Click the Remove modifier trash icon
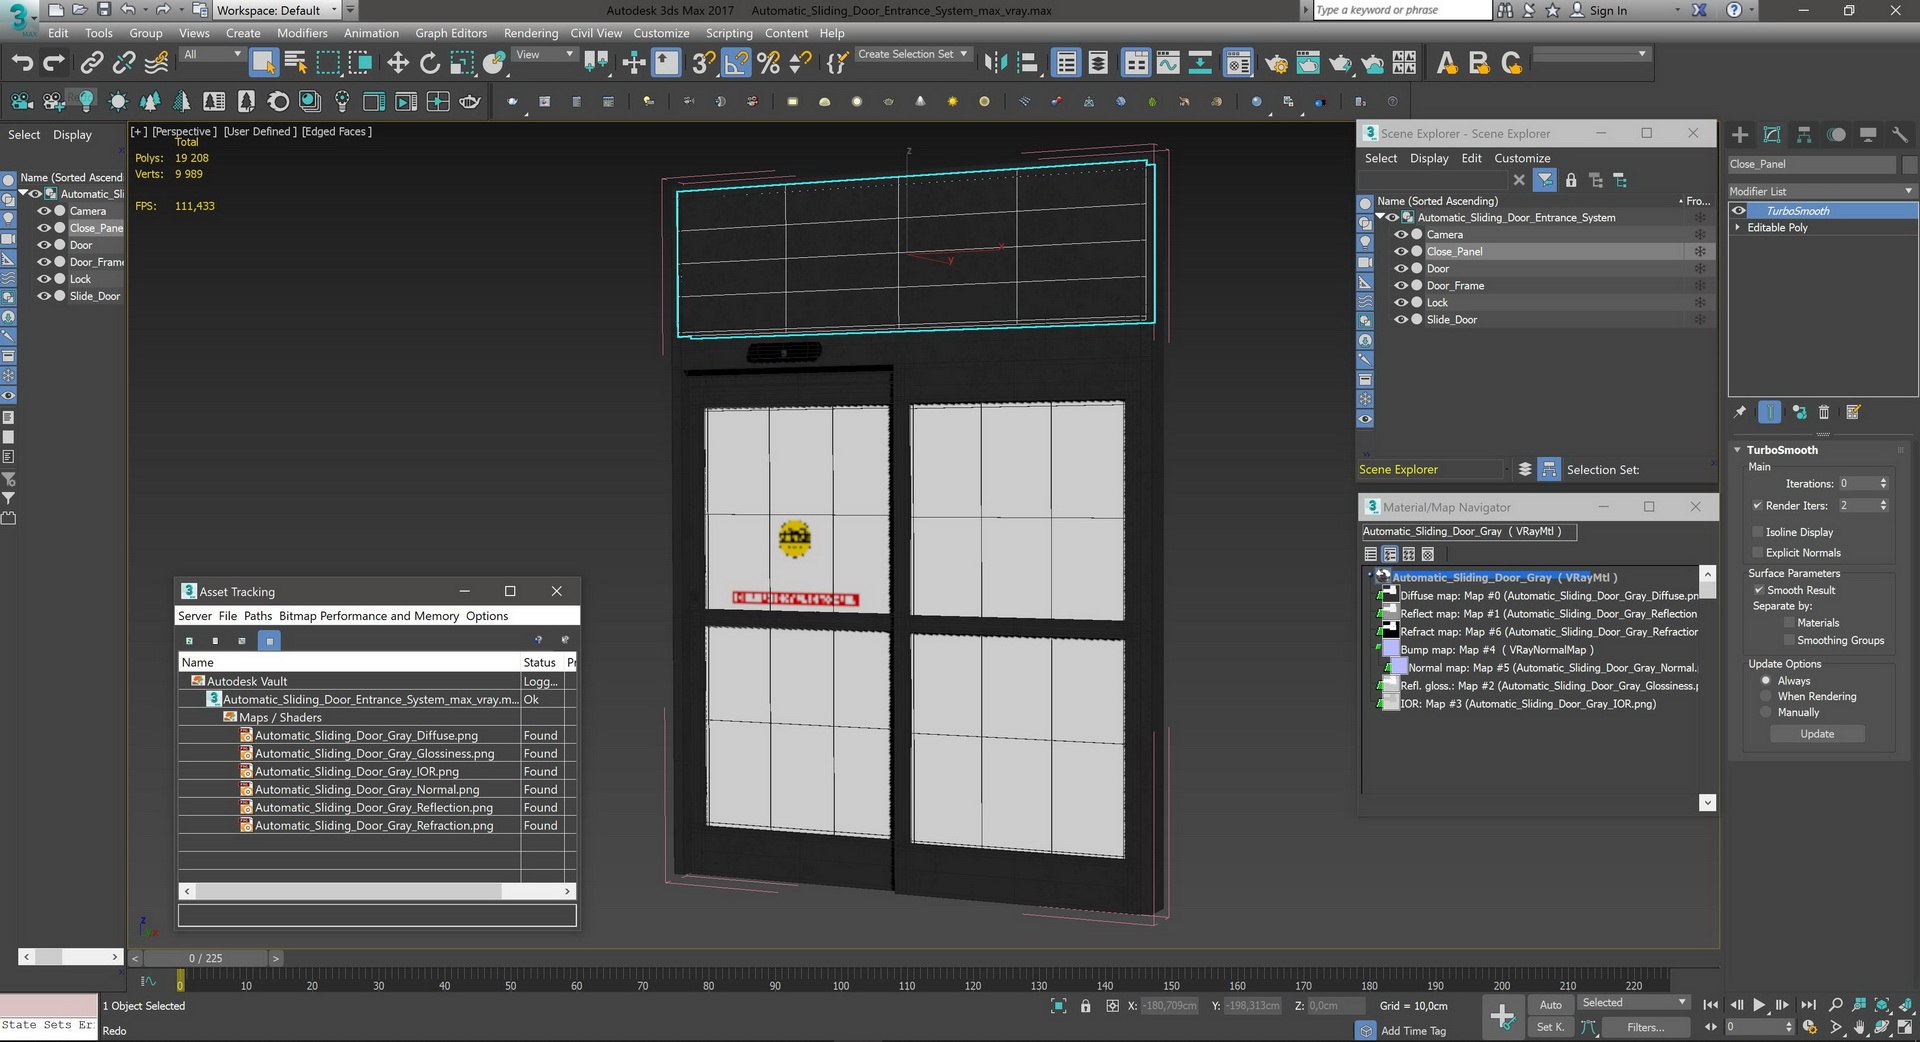 coord(1824,412)
